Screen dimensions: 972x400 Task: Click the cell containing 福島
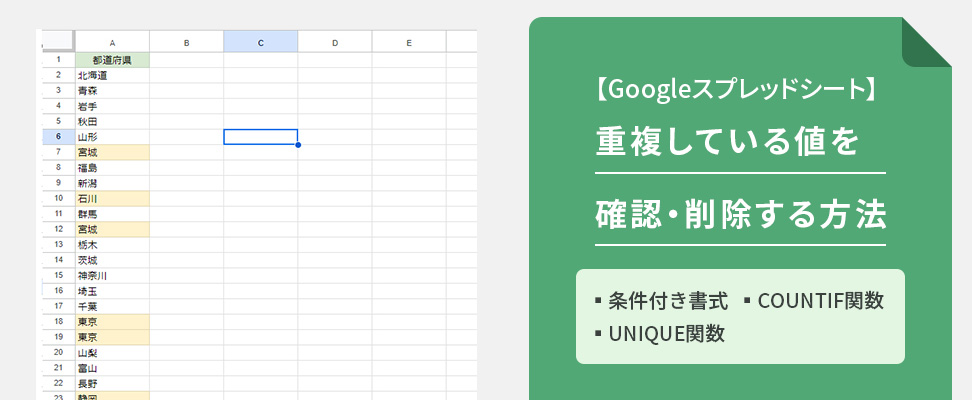click(112, 168)
